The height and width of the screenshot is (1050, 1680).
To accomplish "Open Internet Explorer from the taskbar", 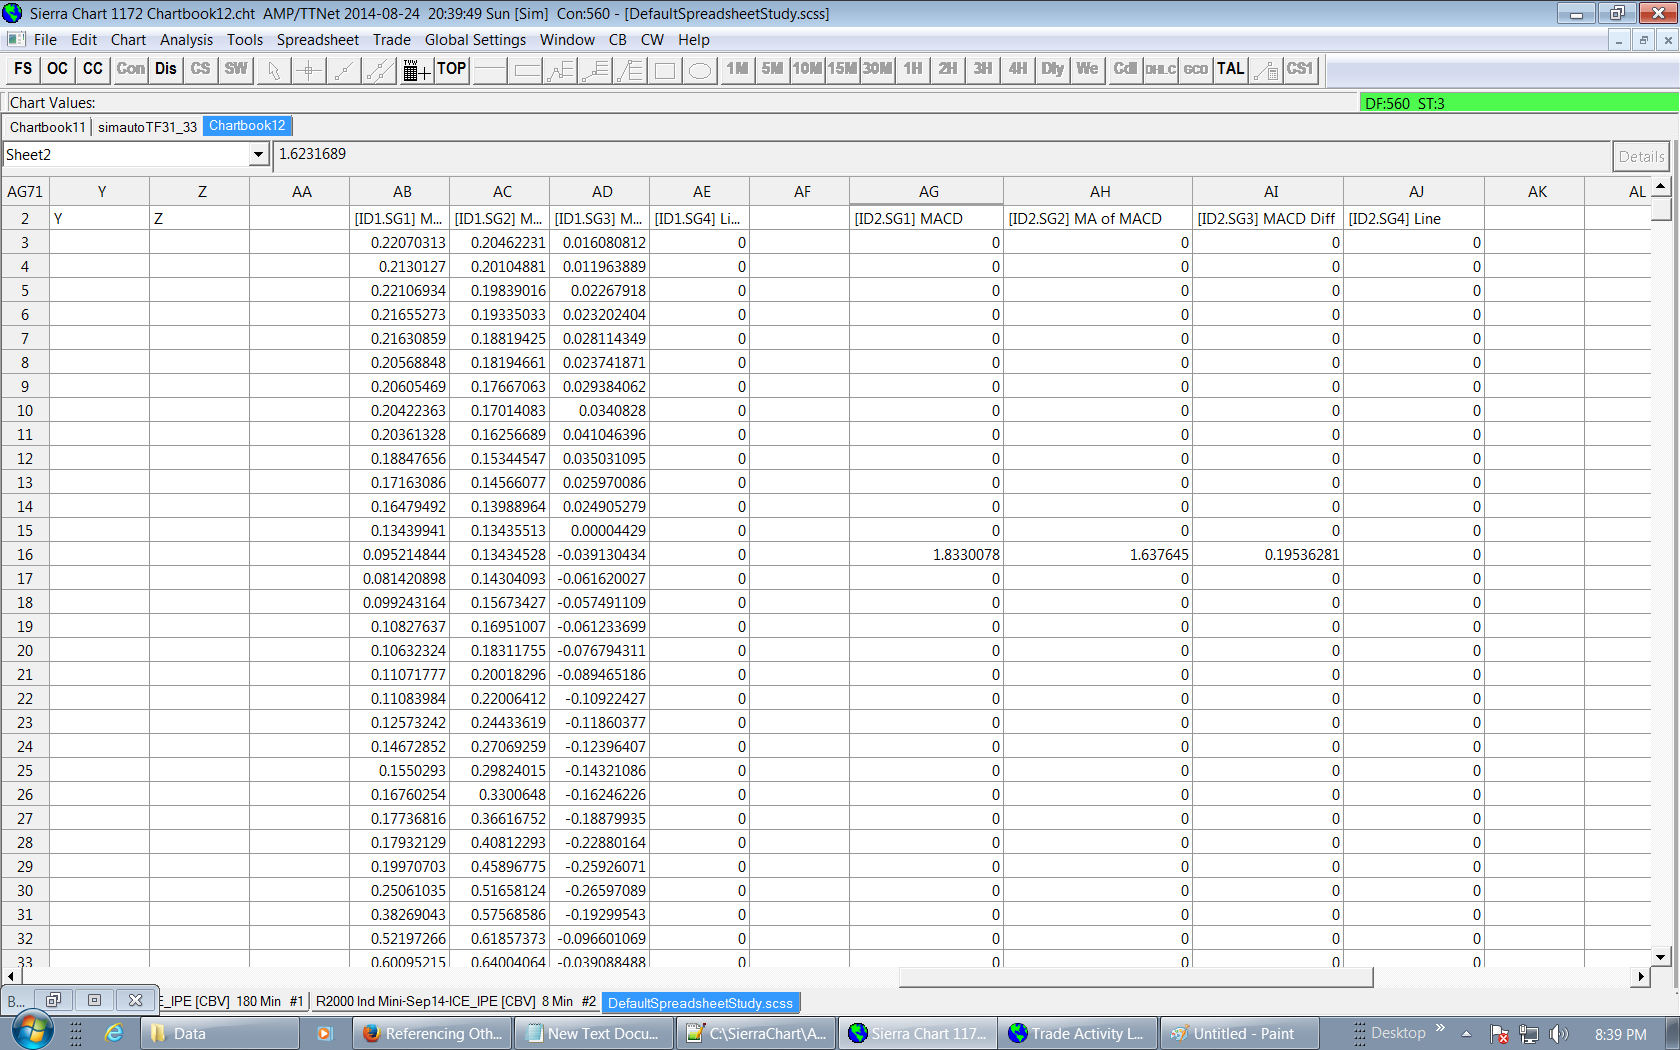I will (114, 1033).
